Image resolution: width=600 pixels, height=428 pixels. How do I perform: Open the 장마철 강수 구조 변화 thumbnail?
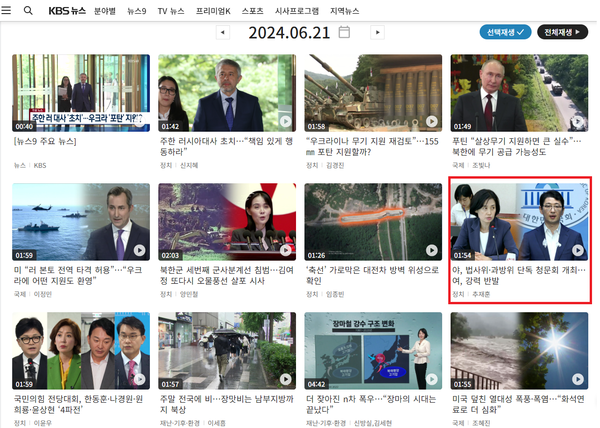[x=373, y=351]
